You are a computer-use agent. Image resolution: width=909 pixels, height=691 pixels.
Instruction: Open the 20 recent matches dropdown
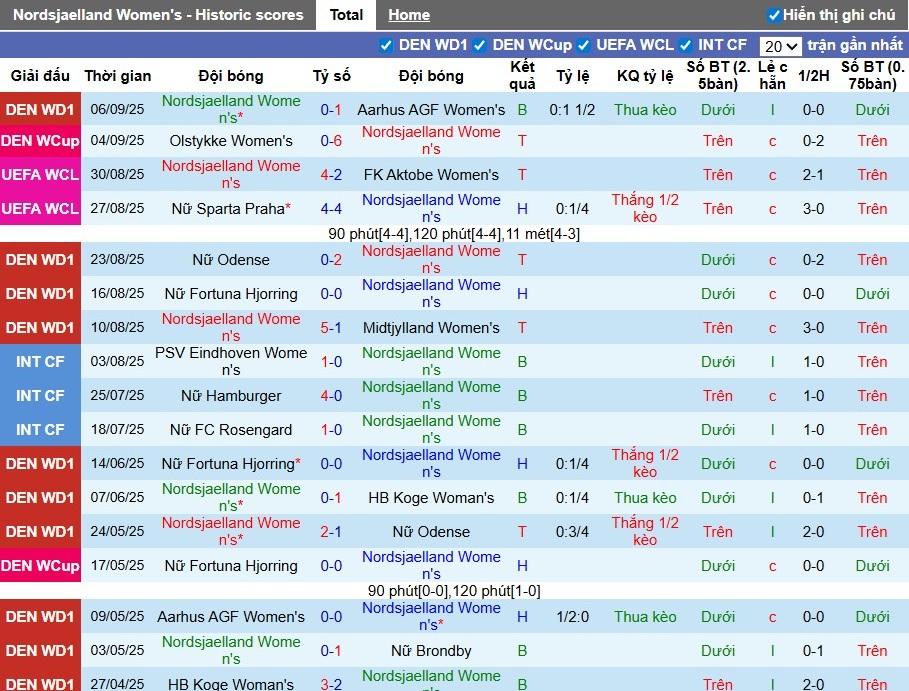[x=780, y=46]
